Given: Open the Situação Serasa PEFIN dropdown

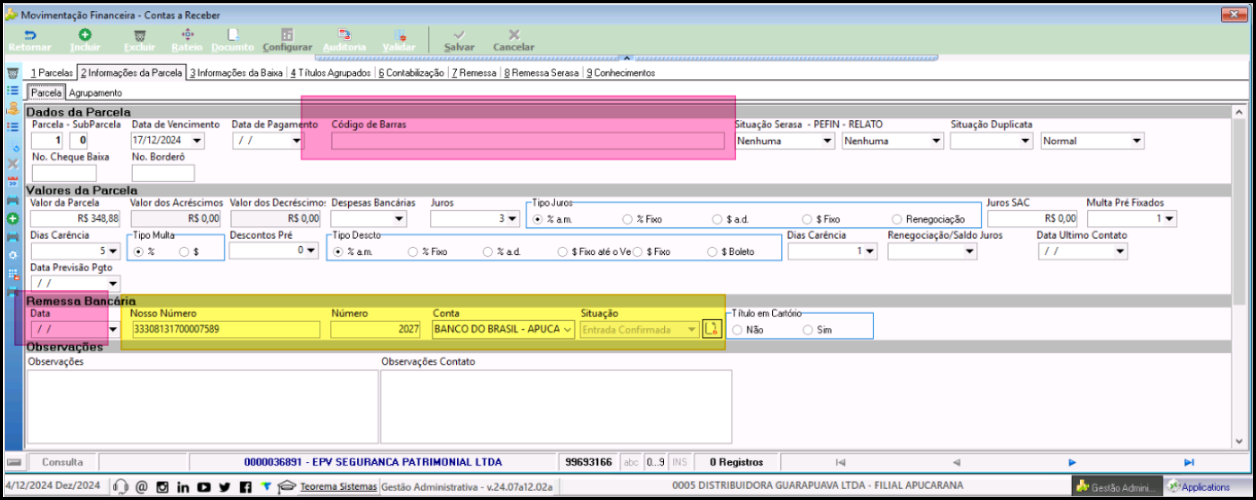Looking at the screenshot, I should point(826,141).
